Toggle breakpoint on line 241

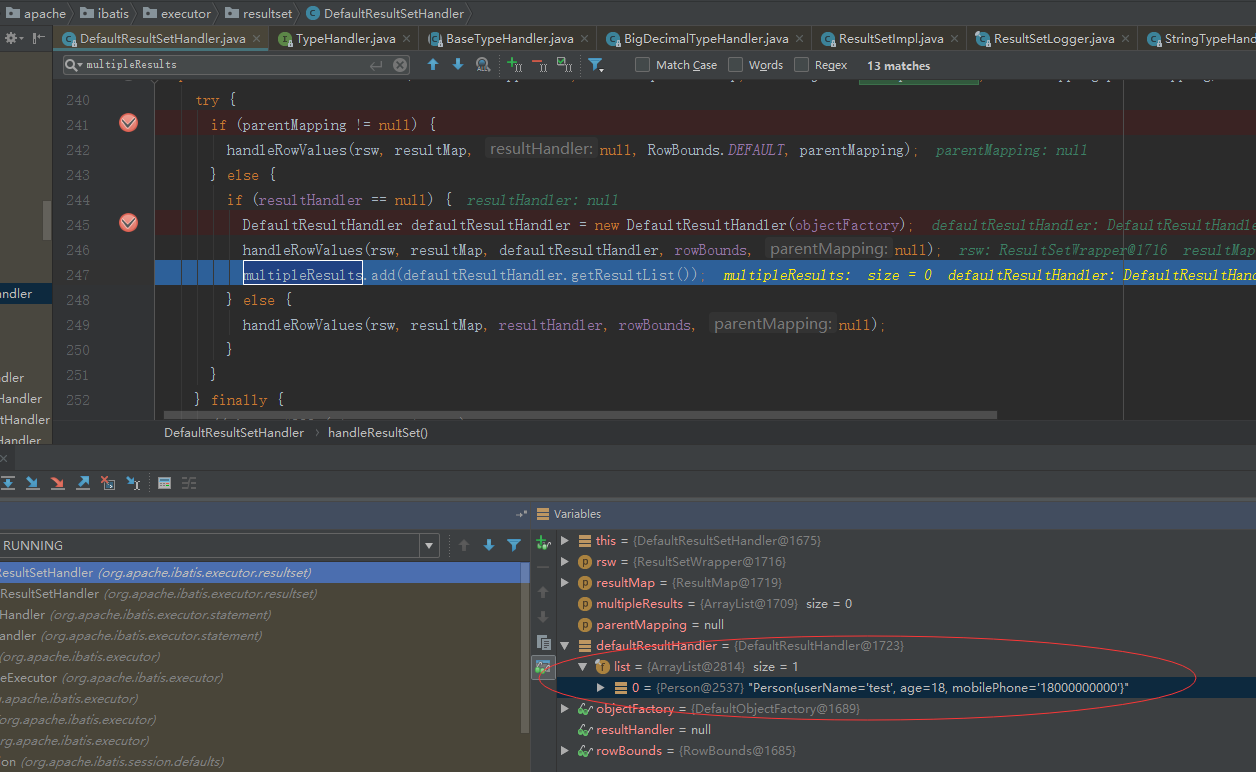click(x=128, y=123)
